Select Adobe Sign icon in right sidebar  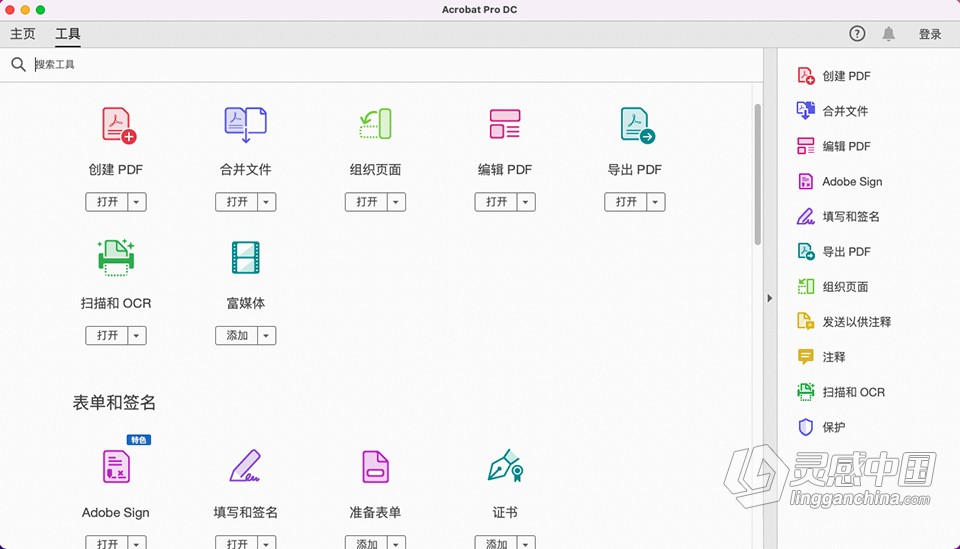(x=806, y=181)
